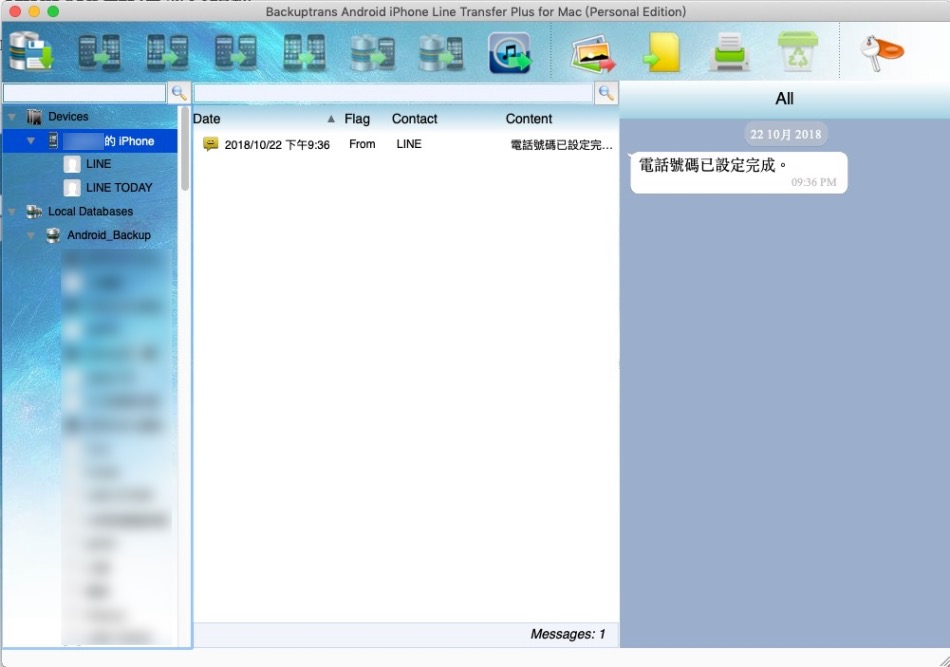Click the contact avatar icon beside LINE TODAY

72,188
